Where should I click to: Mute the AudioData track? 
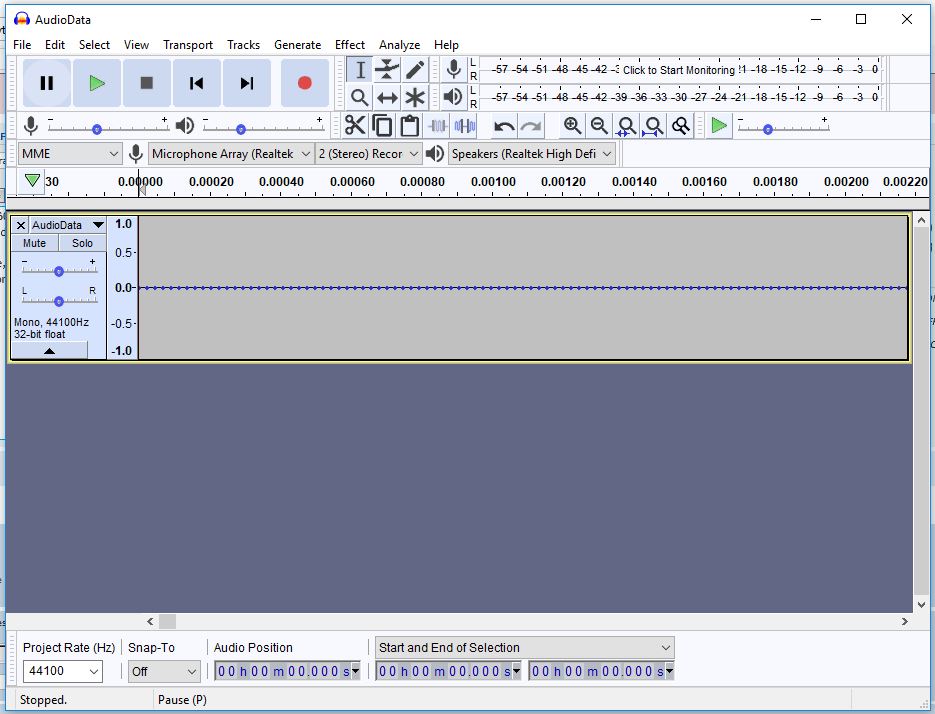[x=35, y=243]
